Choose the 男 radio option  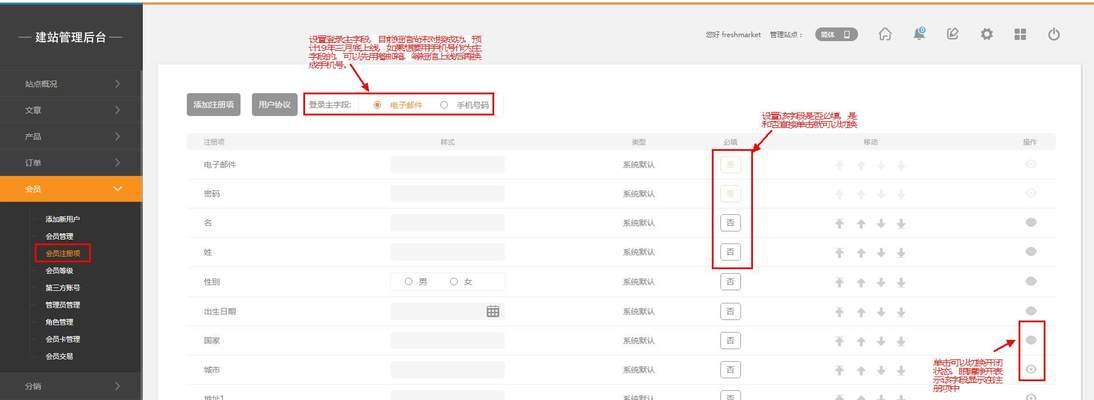click(409, 282)
